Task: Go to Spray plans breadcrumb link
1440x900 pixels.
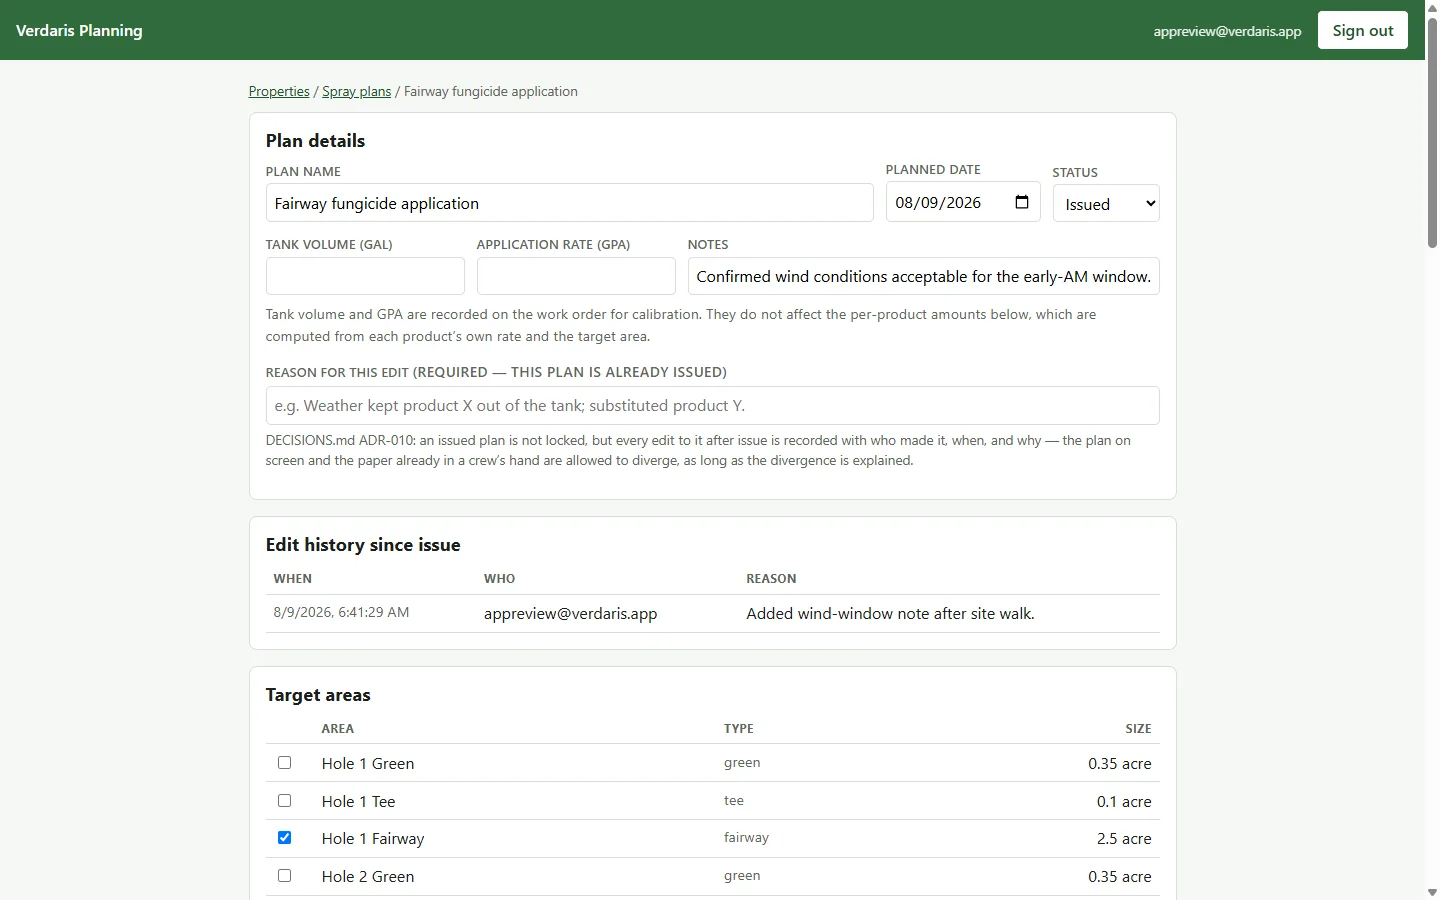Action: tap(356, 91)
